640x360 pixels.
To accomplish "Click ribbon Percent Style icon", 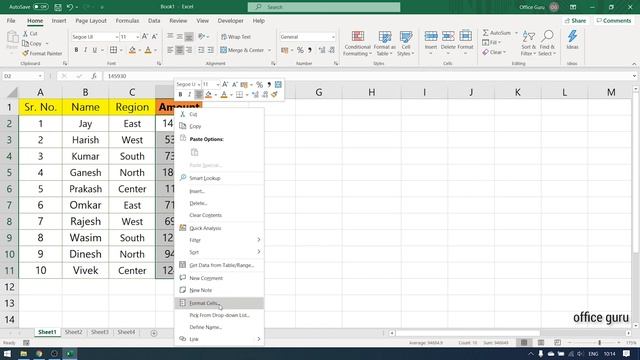I will [300, 50].
